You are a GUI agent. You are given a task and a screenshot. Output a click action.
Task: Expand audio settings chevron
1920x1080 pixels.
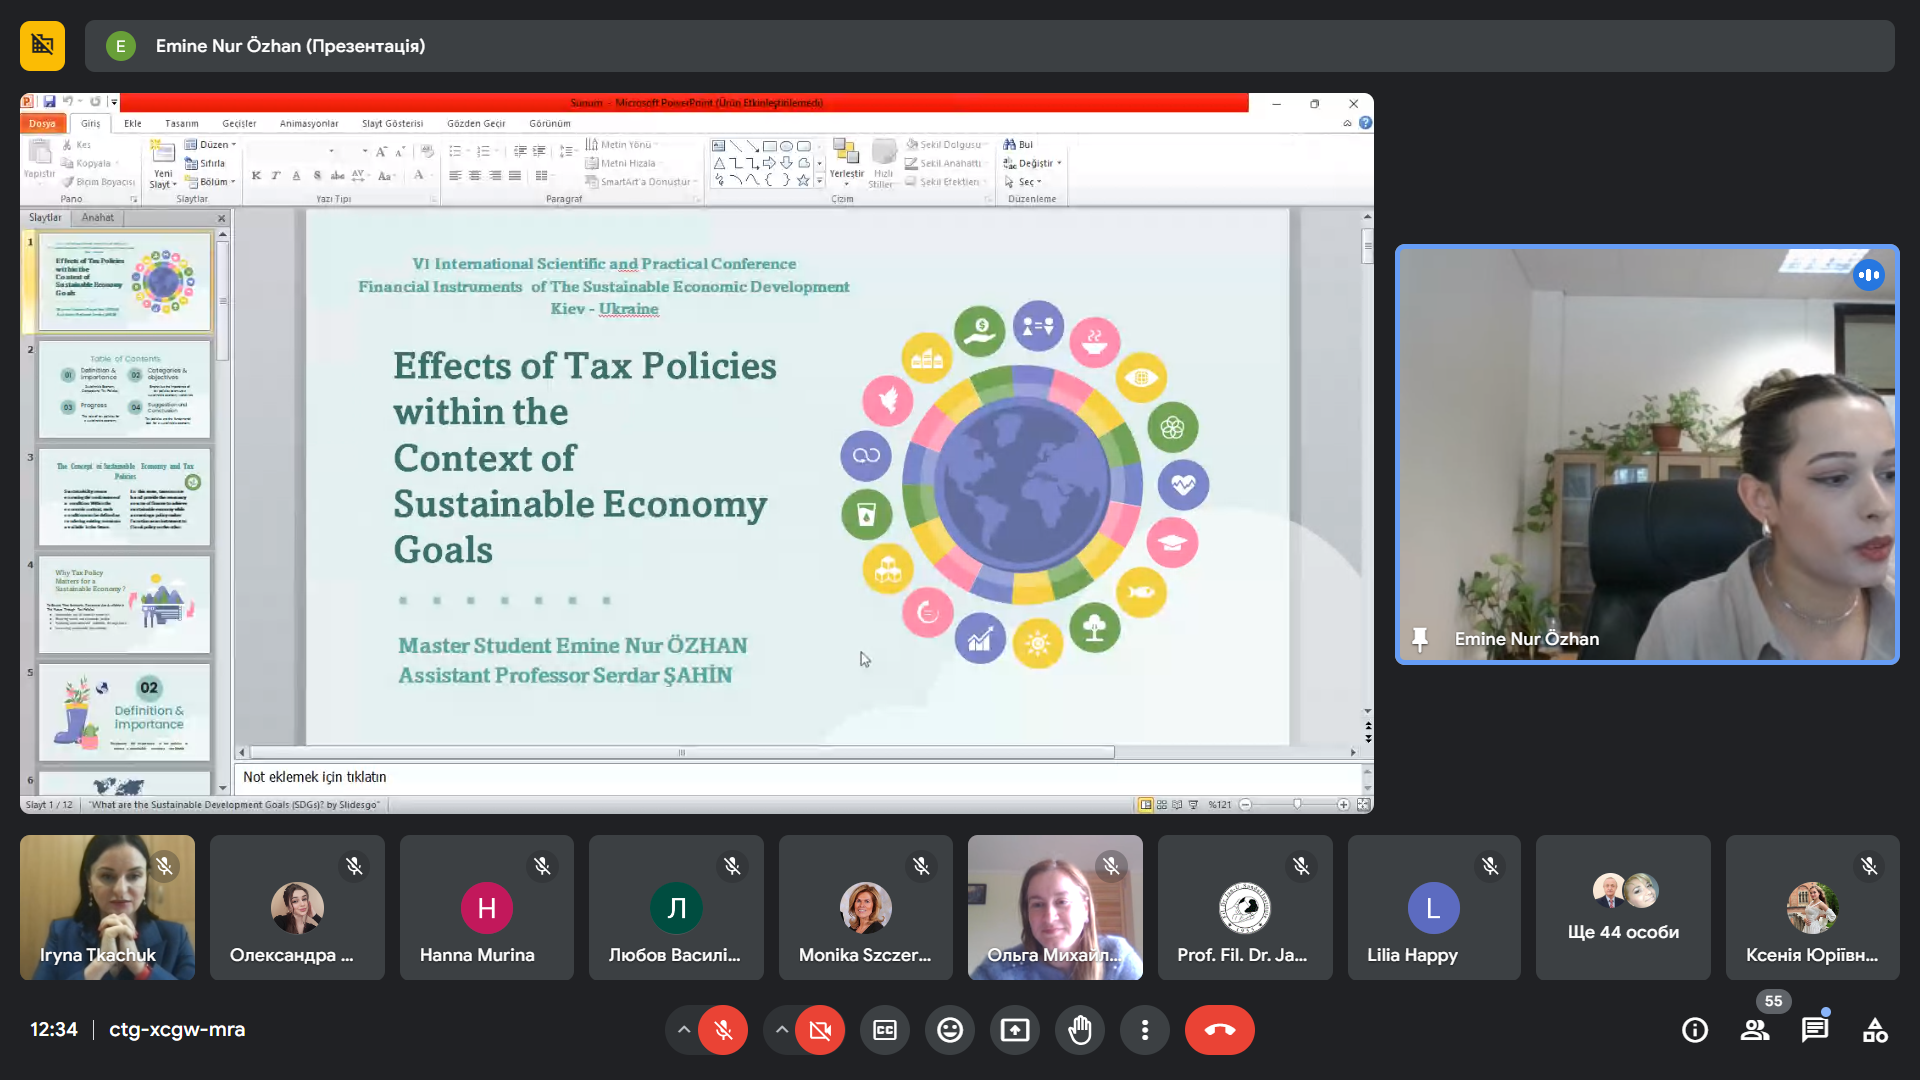(x=684, y=1030)
